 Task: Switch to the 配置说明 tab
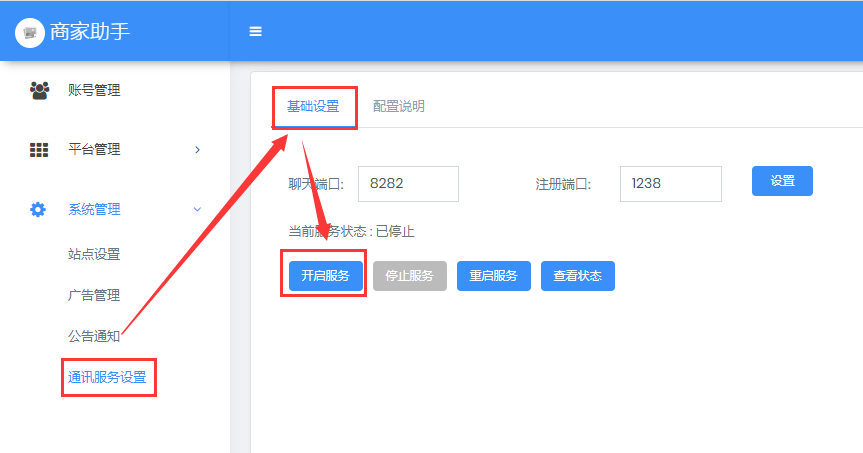[x=399, y=106]
